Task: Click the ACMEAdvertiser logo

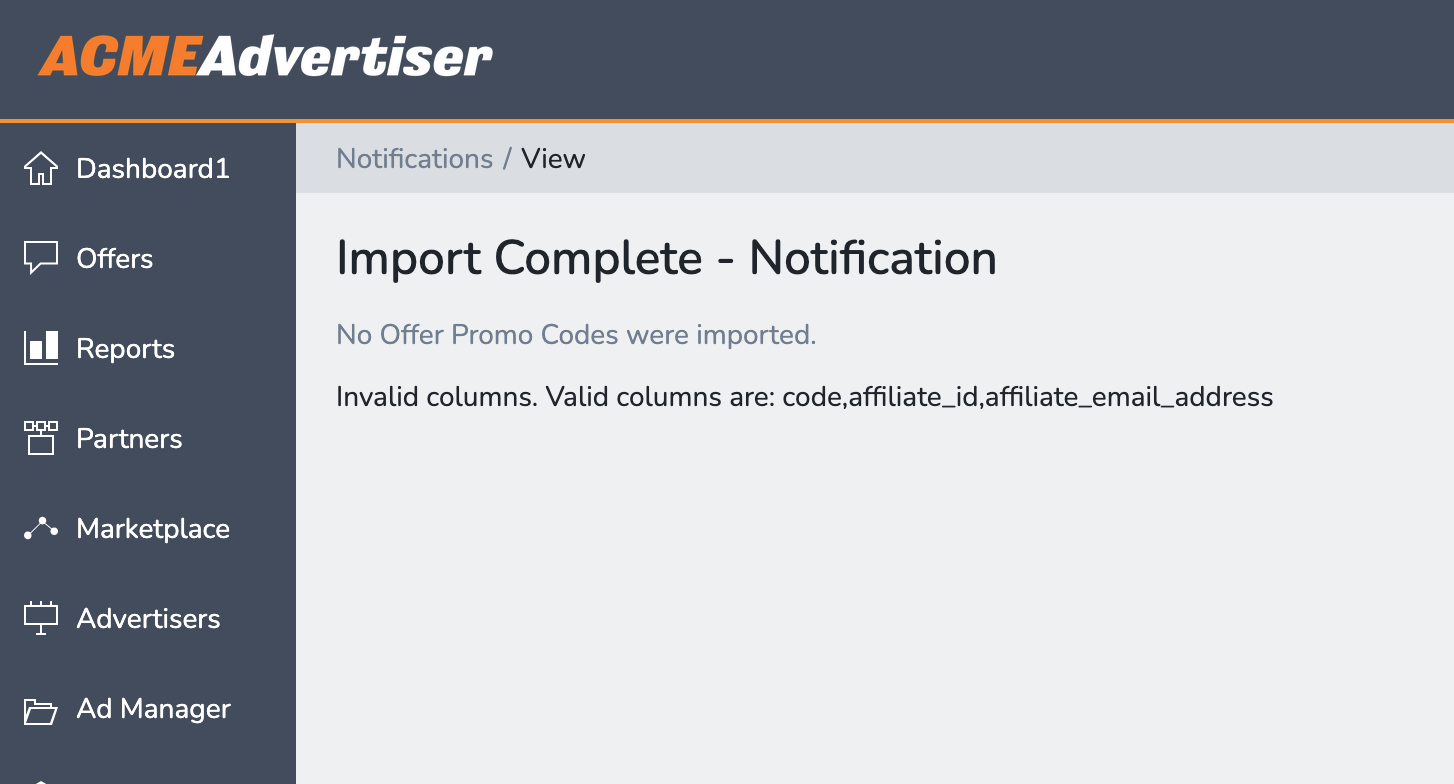Action: tap(265, 57)
